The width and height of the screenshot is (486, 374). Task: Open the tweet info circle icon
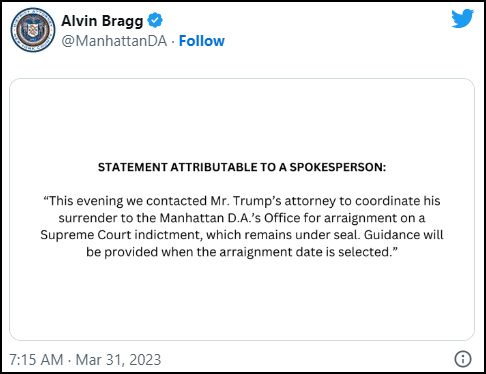point(463,359)
